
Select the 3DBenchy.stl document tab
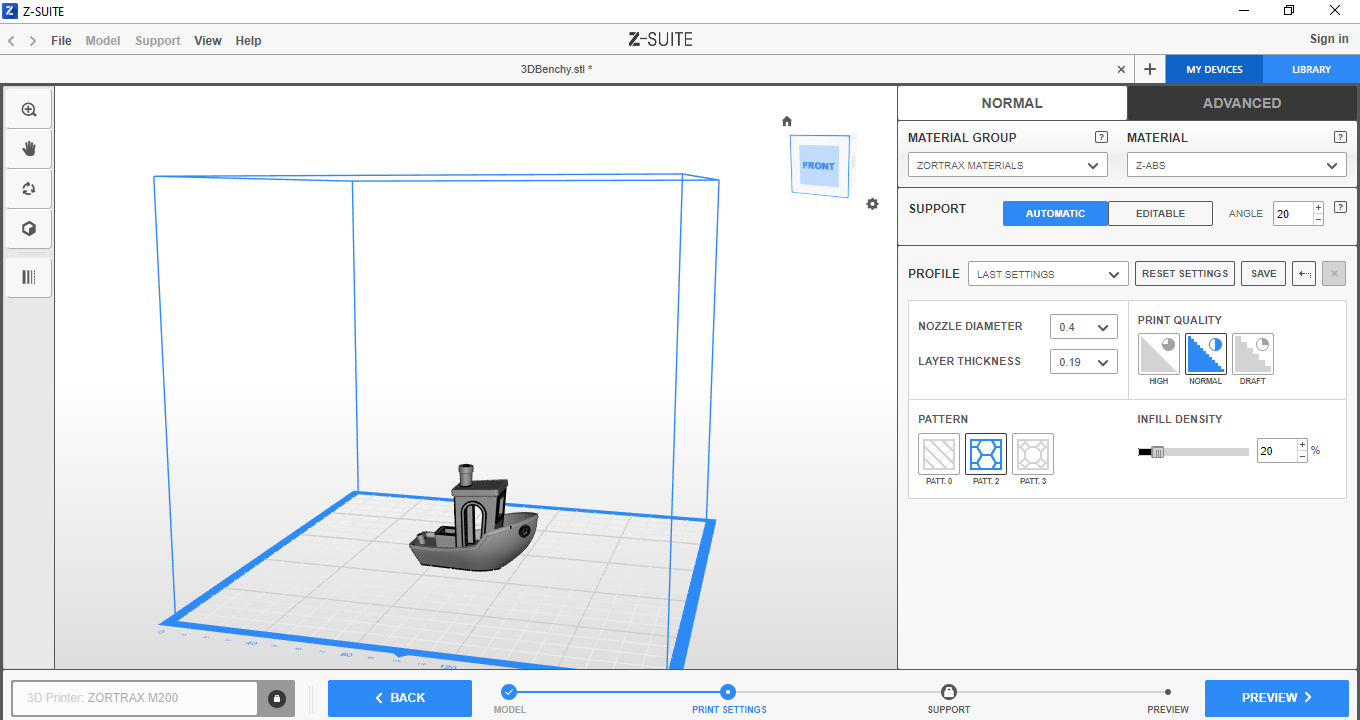(x=557, y=69)
